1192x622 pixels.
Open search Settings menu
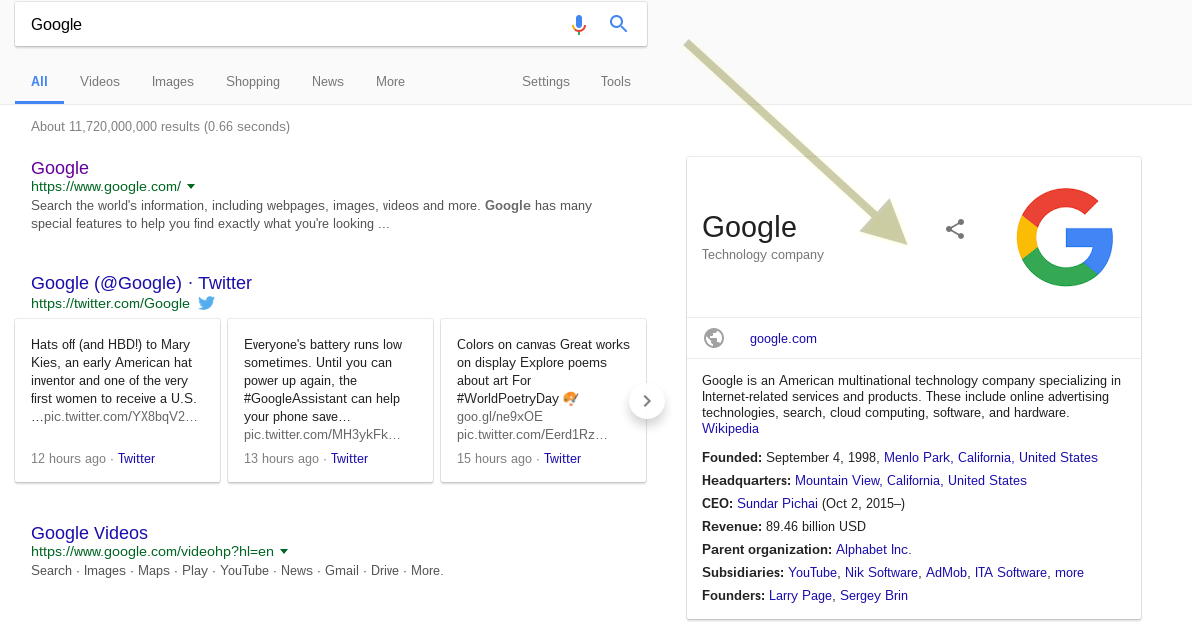[546, 82]
